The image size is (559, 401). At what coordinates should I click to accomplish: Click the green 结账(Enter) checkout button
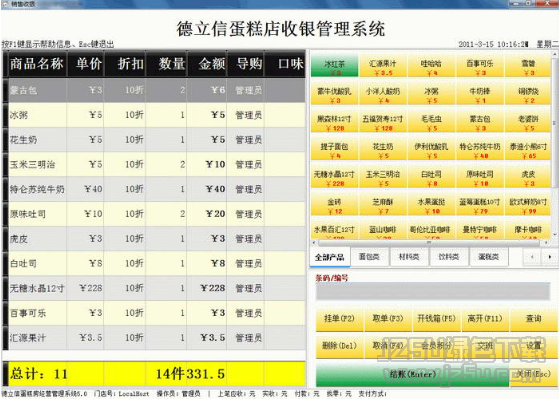pos(412,374)
